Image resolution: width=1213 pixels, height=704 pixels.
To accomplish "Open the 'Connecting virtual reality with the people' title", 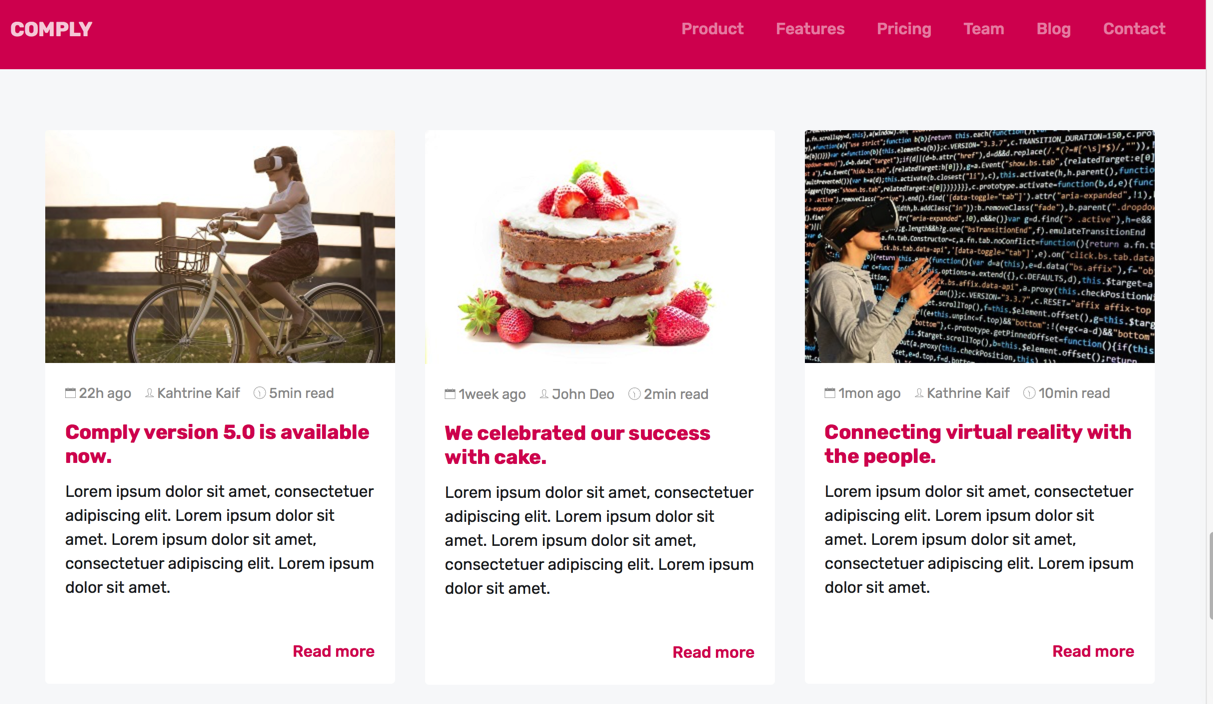I will point(977,444).
